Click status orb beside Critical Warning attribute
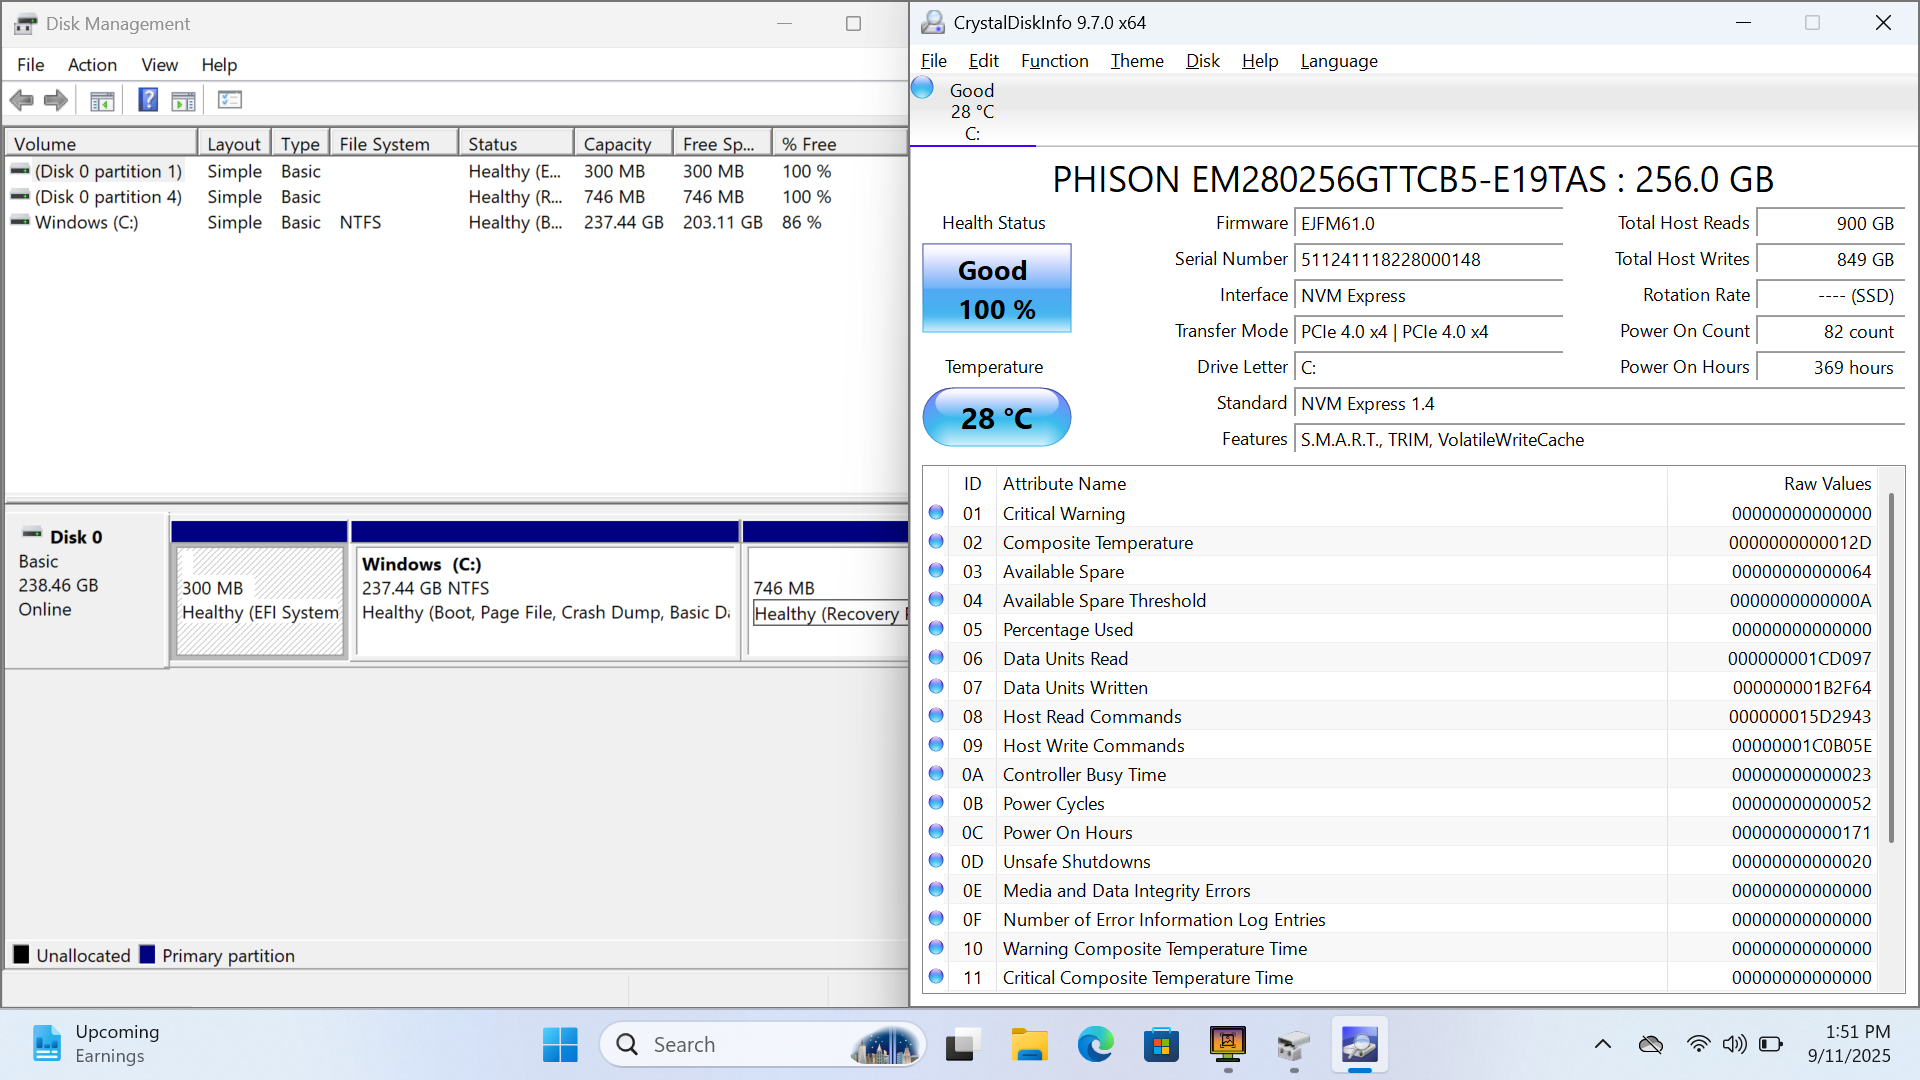Image resolution: width=1920 pixels, height=1080 pixels. pyautogui.click(x=936, y=512)
